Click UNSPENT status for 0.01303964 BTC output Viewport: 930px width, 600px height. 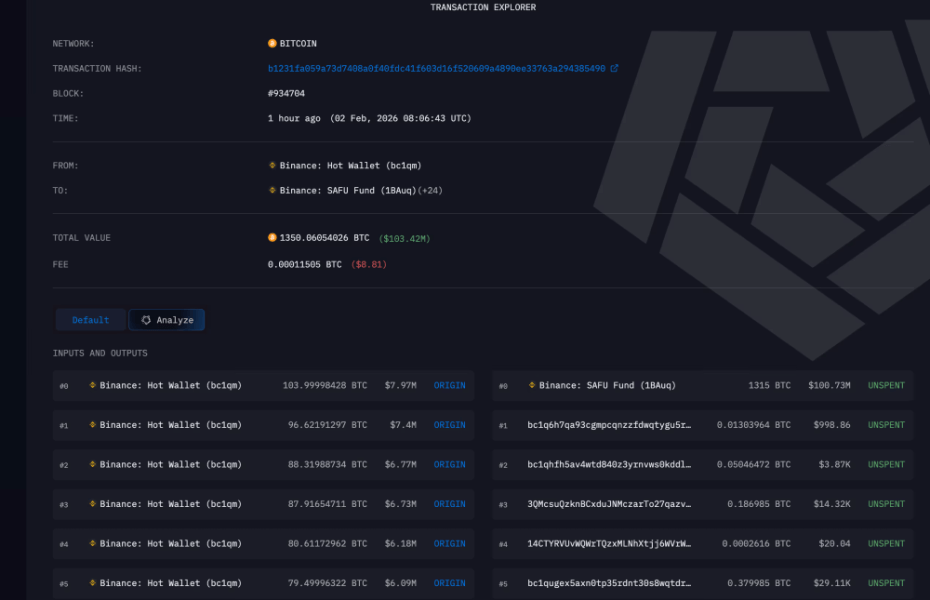click(886, 425)
